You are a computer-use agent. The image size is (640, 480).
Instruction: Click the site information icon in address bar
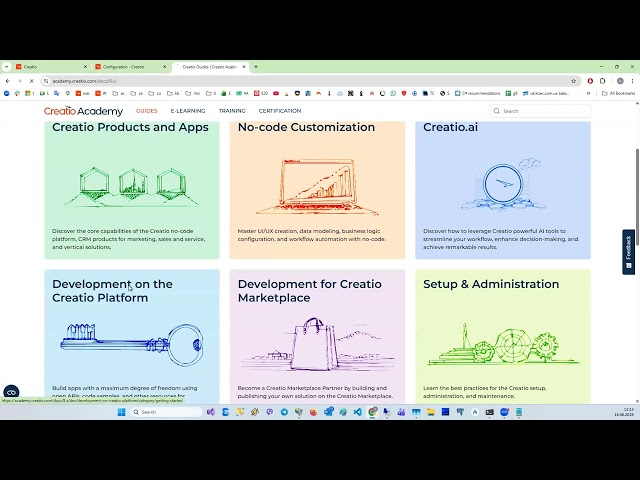(46, 81)
